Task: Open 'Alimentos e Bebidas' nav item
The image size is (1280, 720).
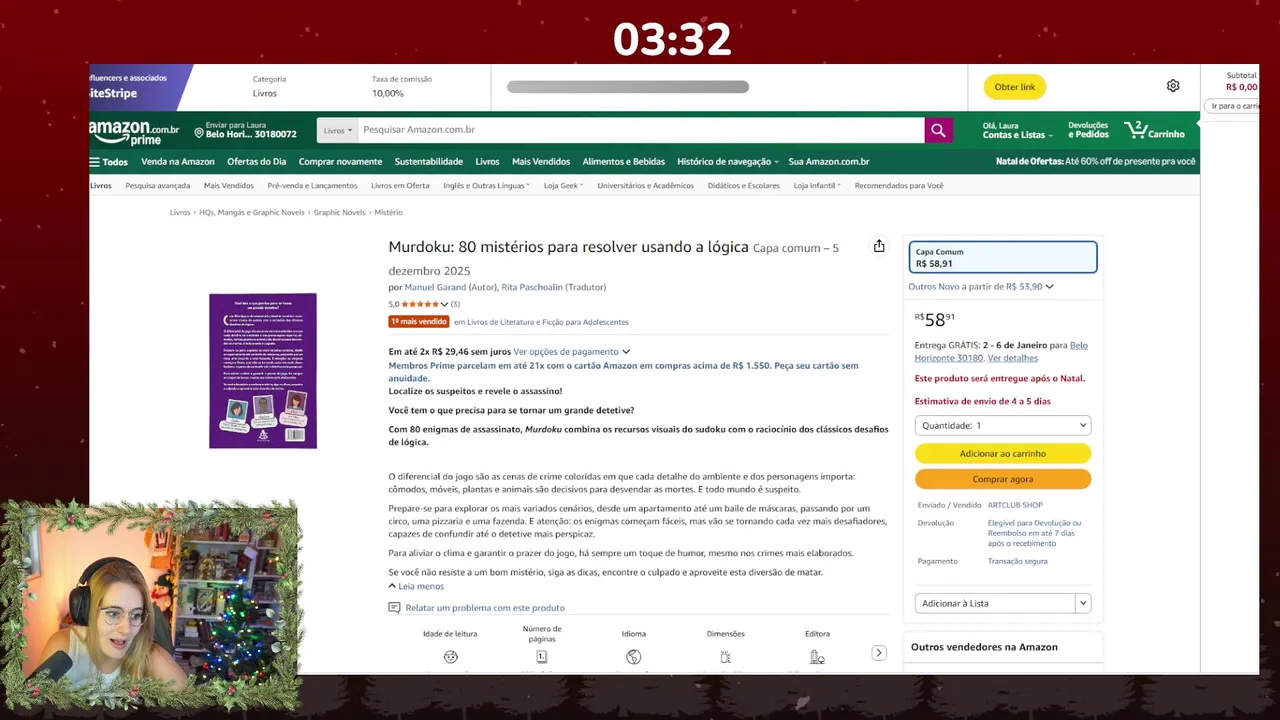Action: pyautogui.click(x=623, y=162)
